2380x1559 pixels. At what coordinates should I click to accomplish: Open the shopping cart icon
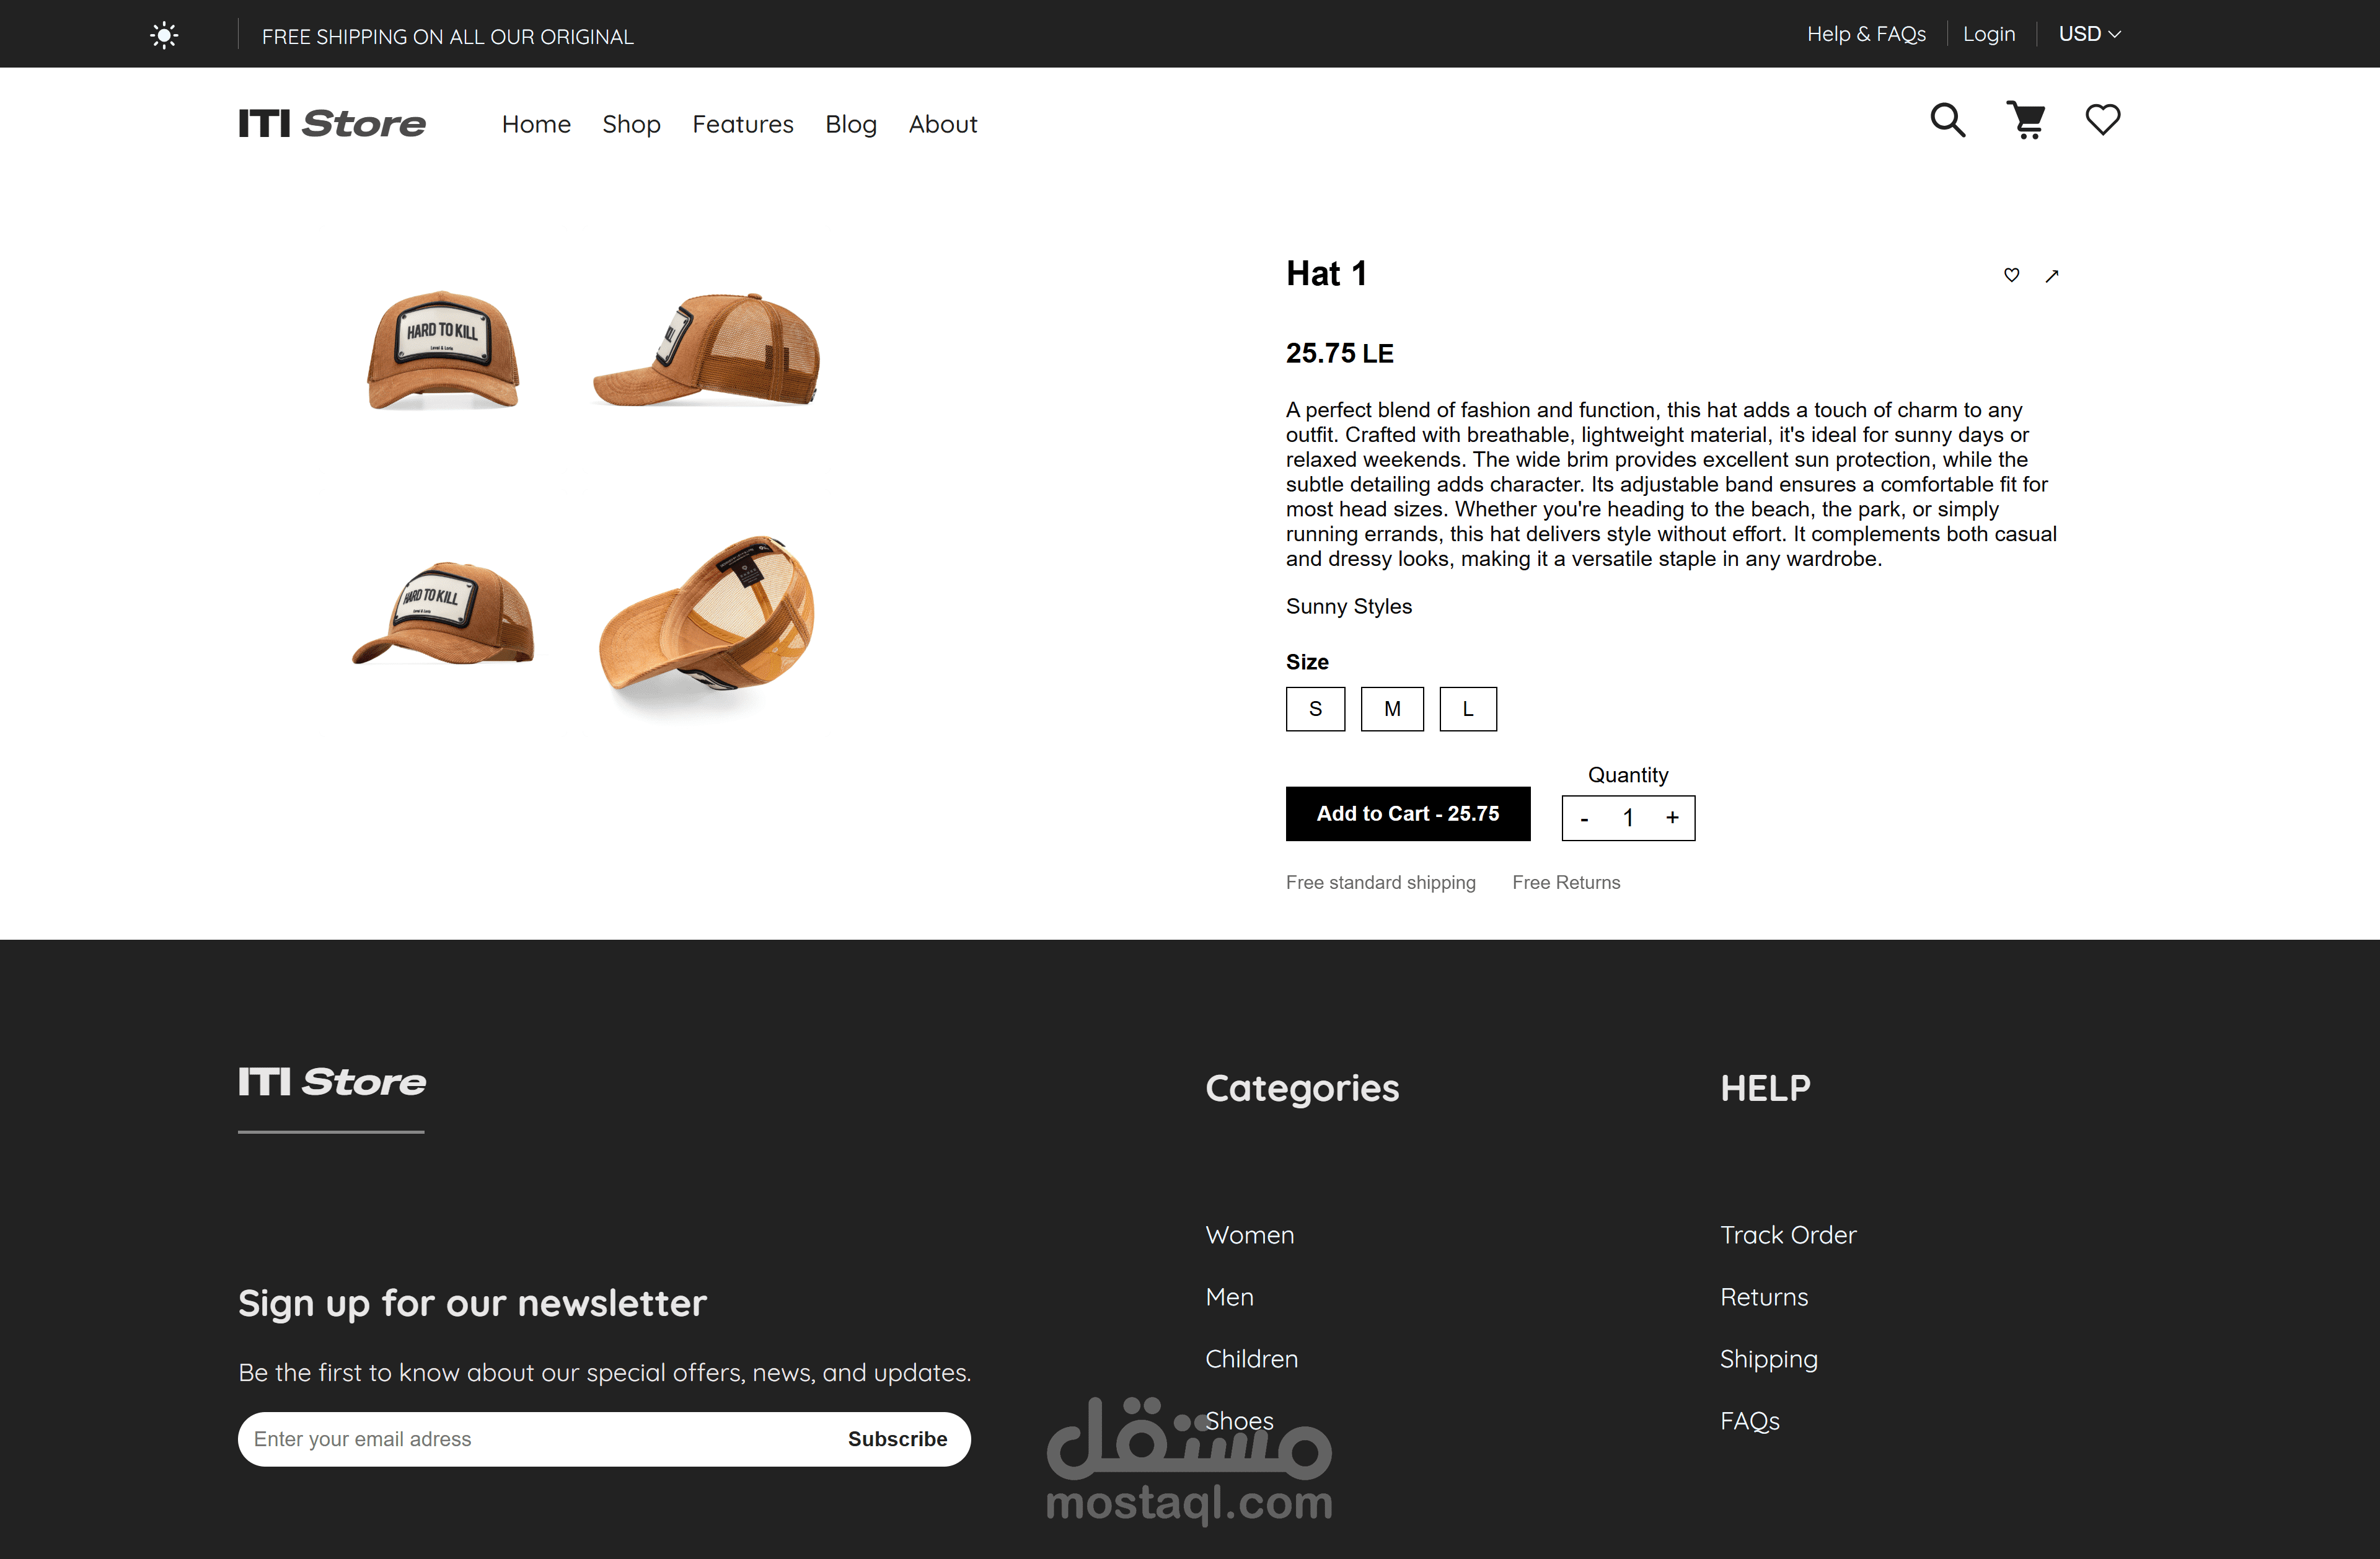coord(2026,120)
